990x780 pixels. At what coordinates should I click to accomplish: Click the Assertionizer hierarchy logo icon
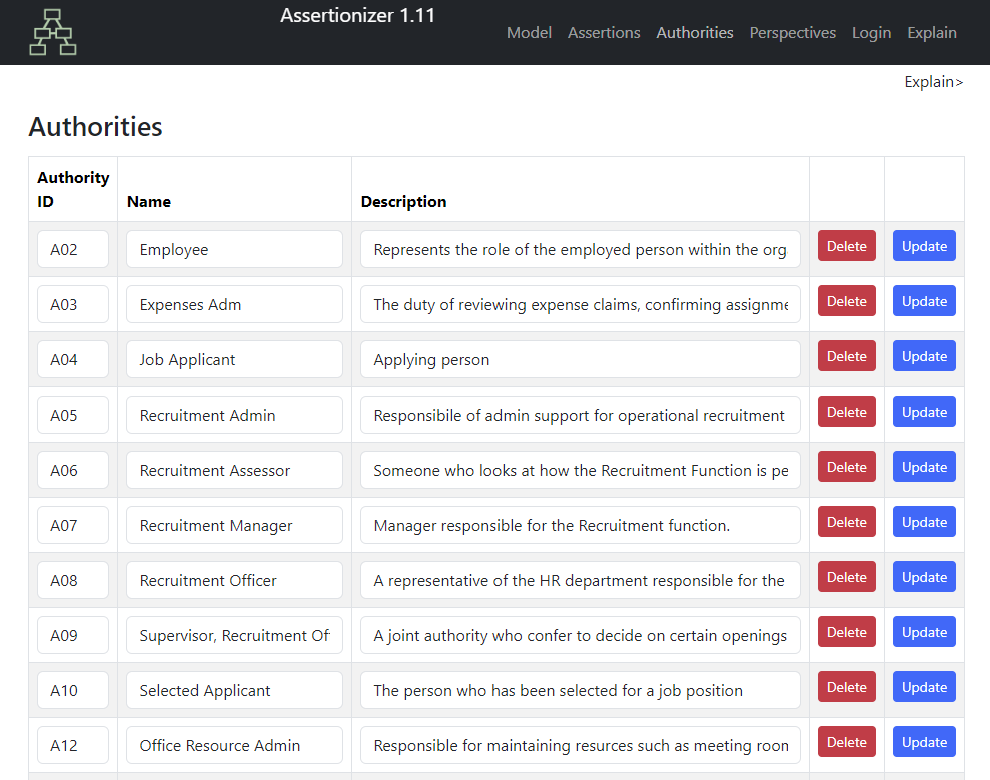click(53, 32)
